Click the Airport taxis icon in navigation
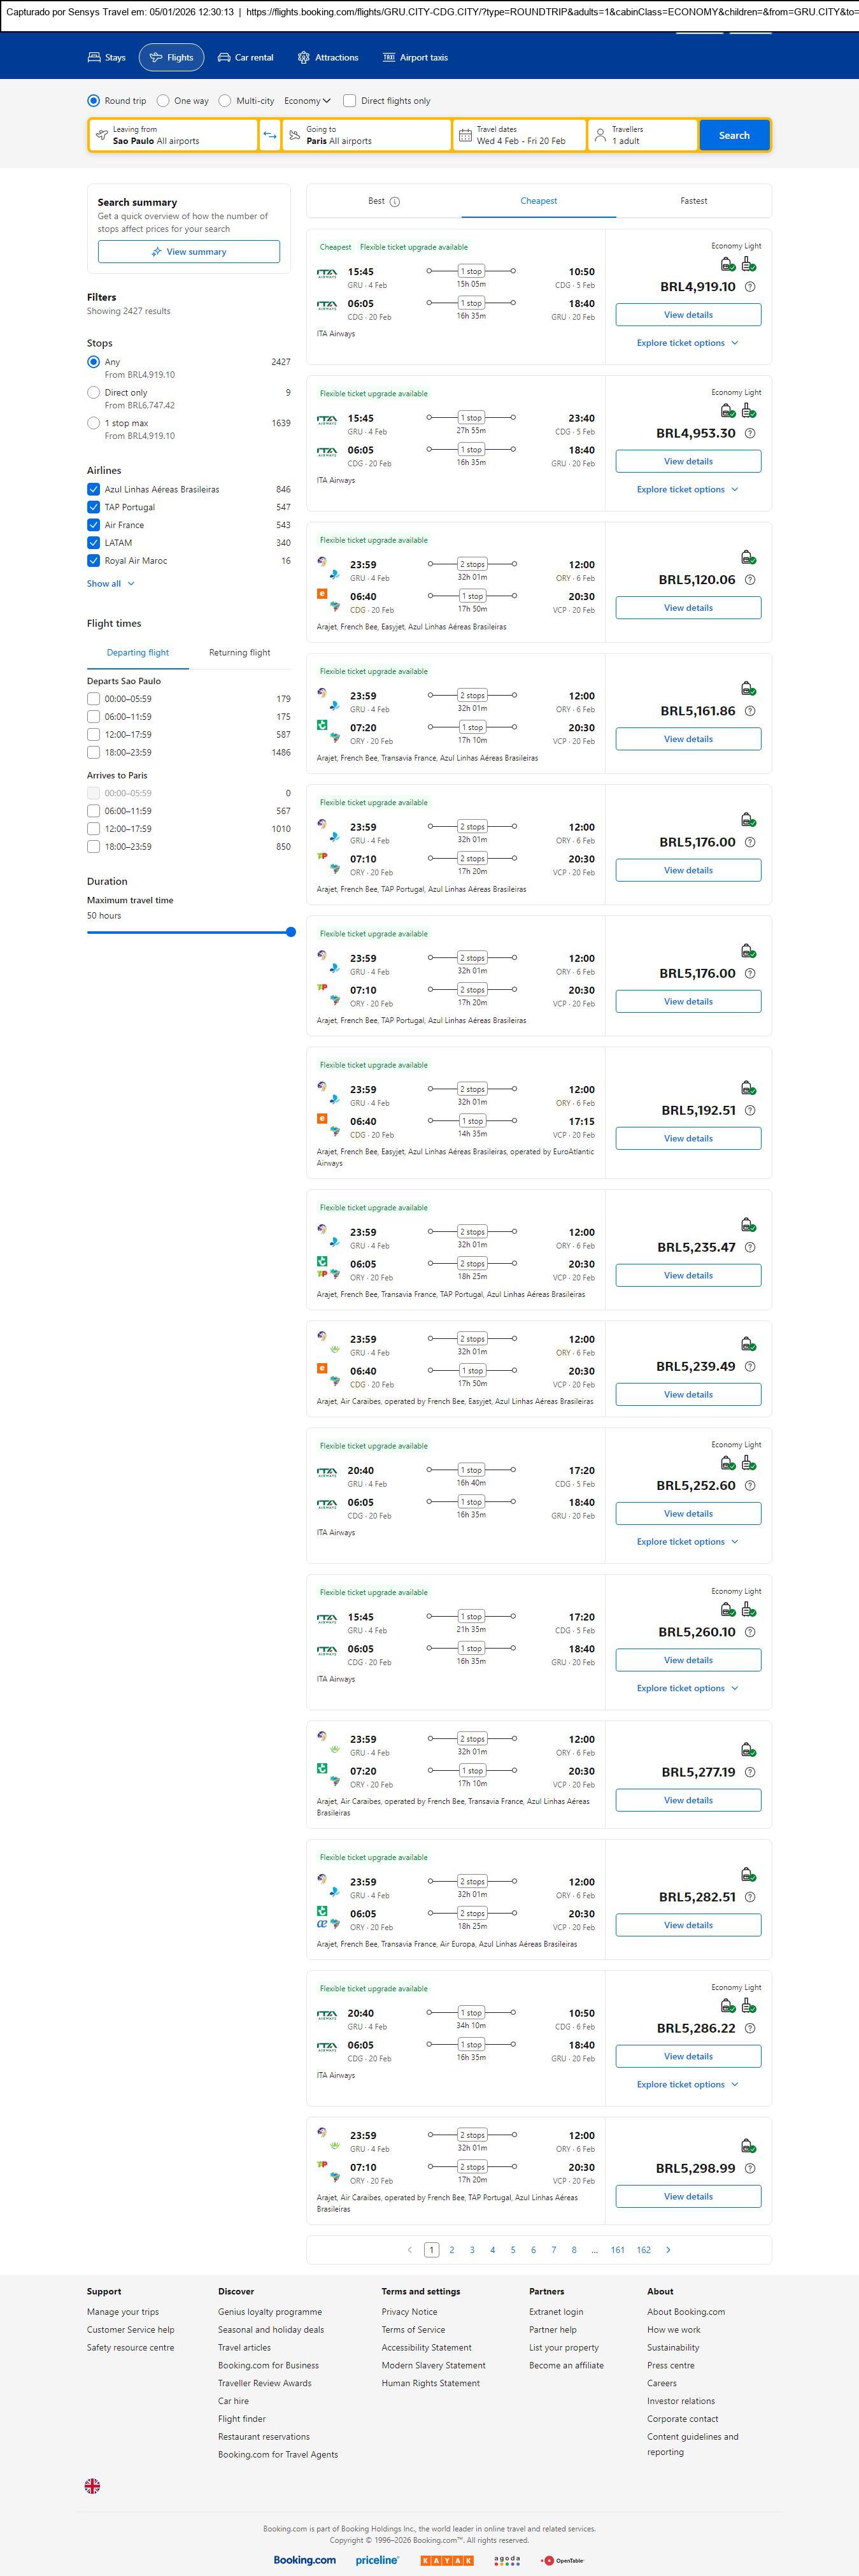The image size is (859, 2576). 389,58
